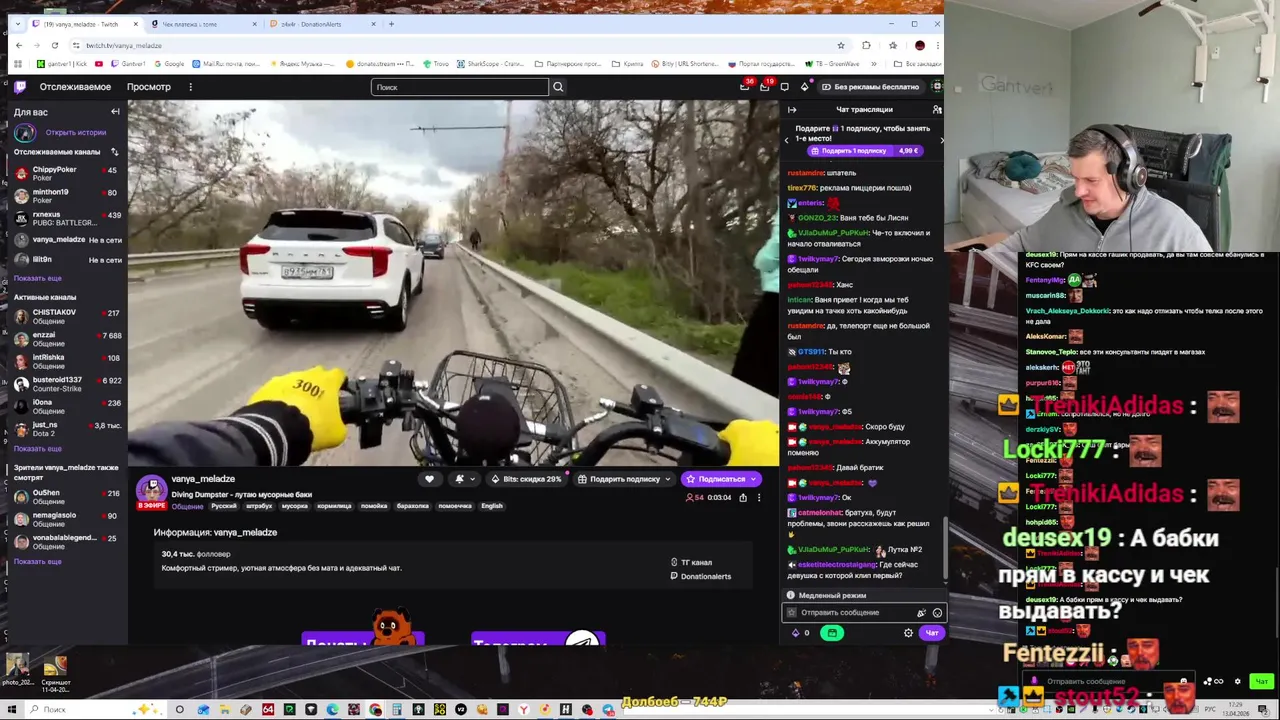Open the 'Просмотр' browse tab
The height and width of the screenshot is (720, 1280).
click(x=148, y=87)
